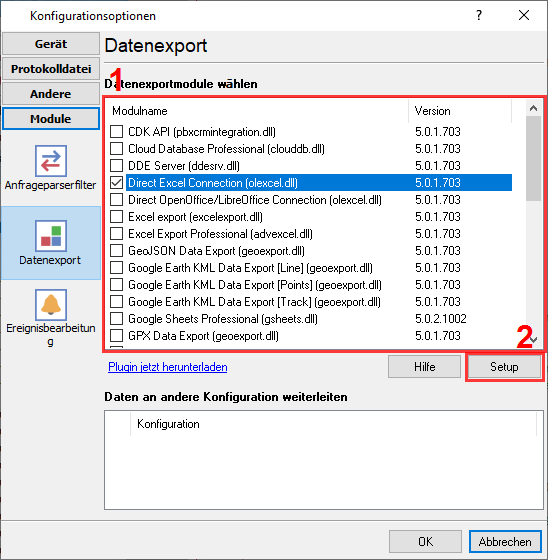Image resolution: width=548 pixels, height=560 pixels.
Task: Select the 'Google Sheets Professional (gsheets.dll)' row text
Action: [223, 319]
